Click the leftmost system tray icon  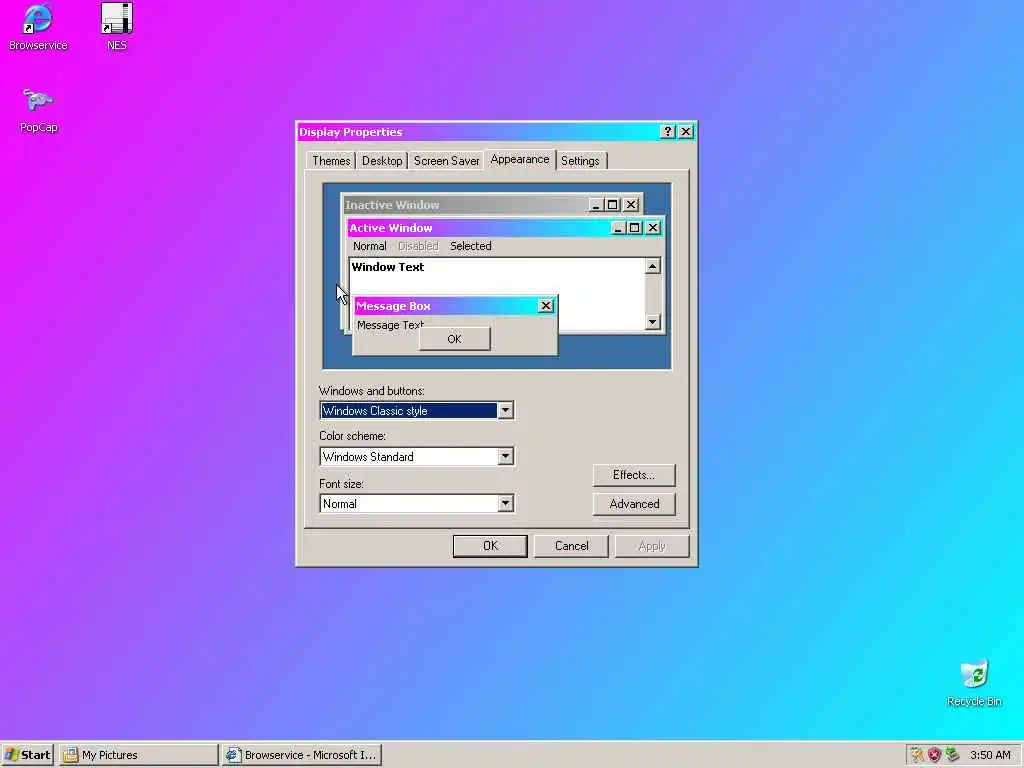(917, 755)
